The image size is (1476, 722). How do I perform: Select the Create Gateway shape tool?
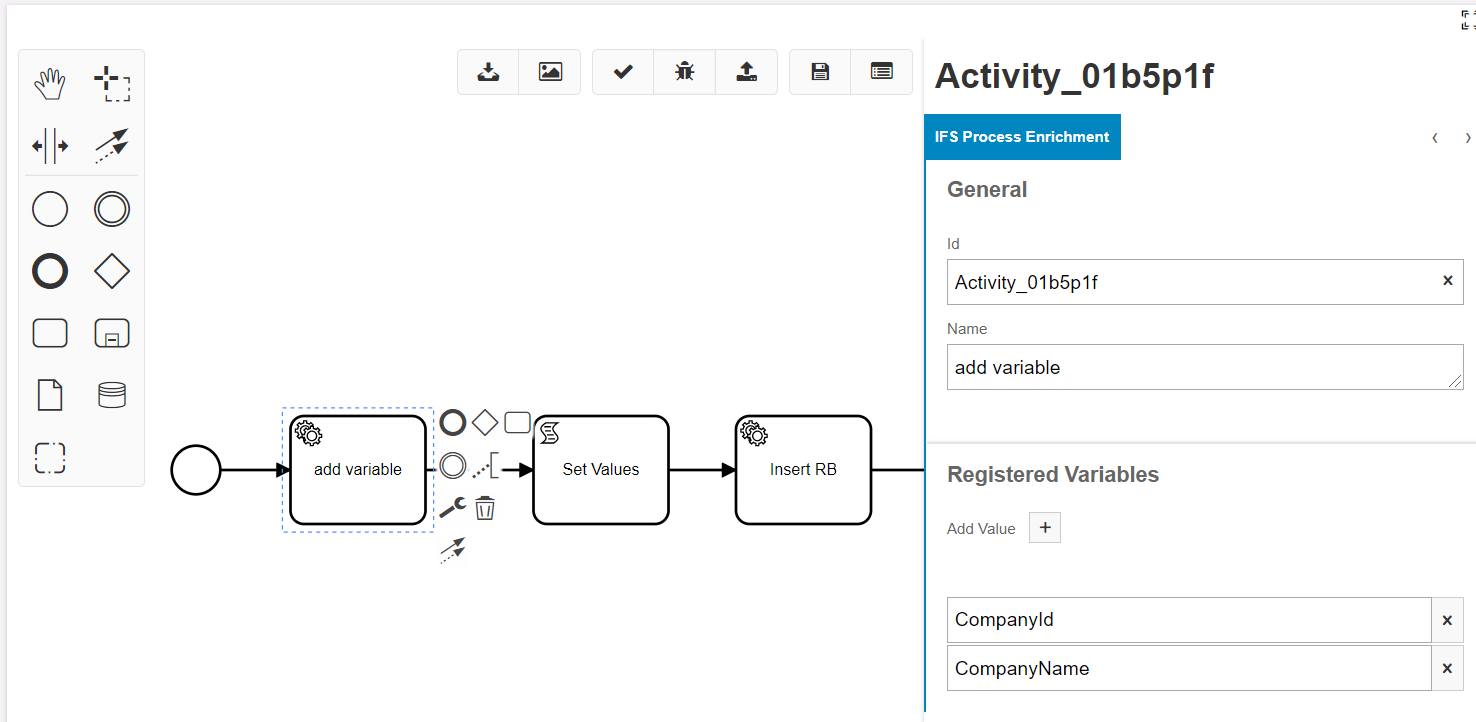111,270
